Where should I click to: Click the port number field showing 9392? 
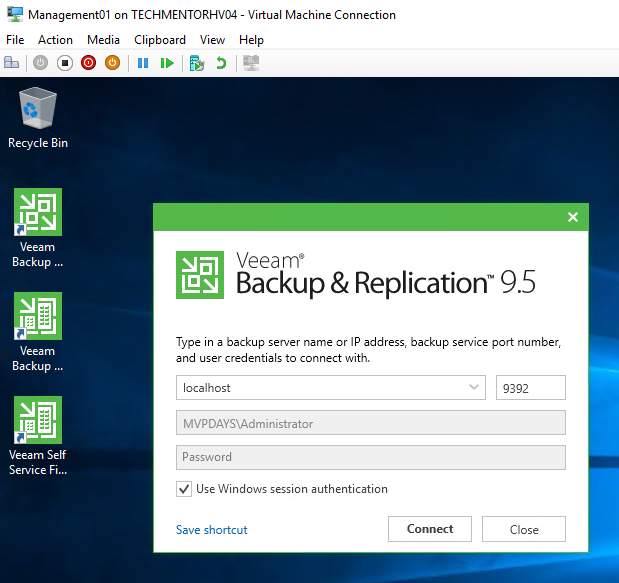530,388
